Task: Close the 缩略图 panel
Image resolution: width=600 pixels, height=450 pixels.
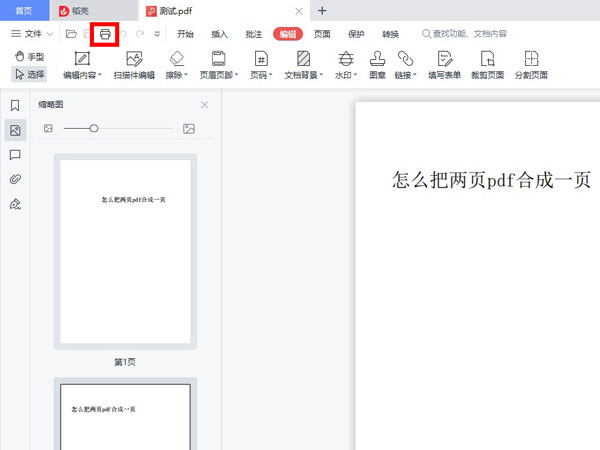Action: (x=205, y=105)
